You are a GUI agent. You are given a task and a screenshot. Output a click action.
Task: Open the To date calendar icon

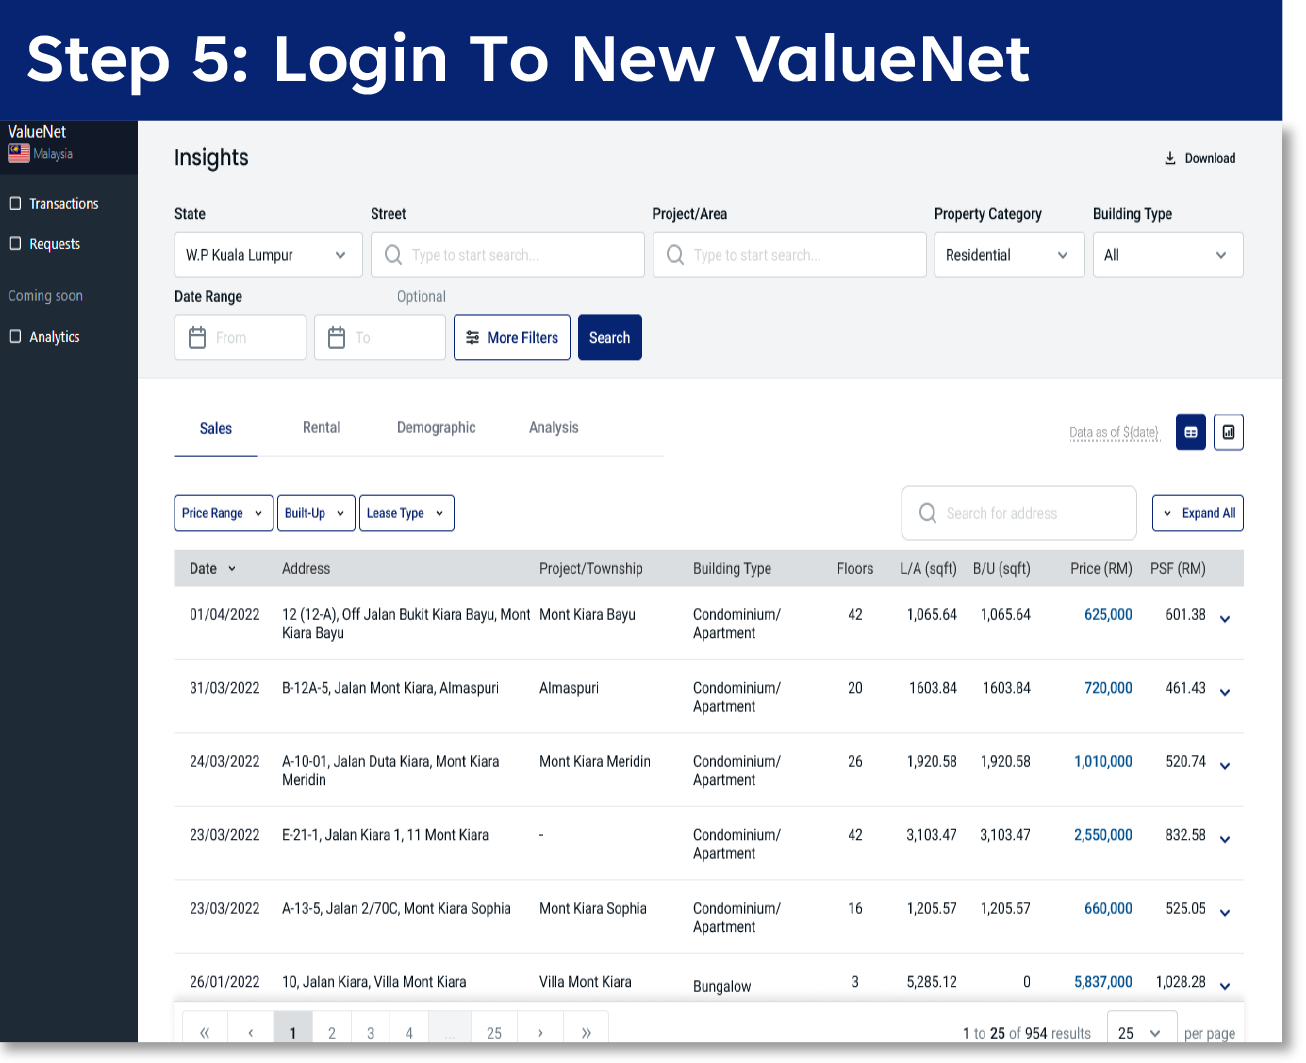(x=337, y=337)
